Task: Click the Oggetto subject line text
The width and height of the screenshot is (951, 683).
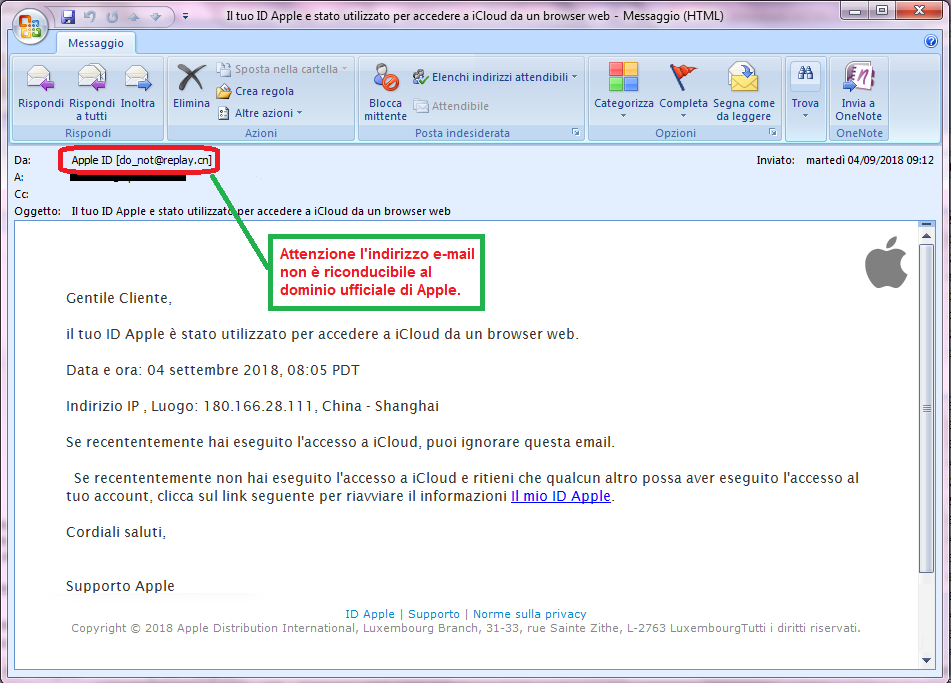Action: click(261, 211)
